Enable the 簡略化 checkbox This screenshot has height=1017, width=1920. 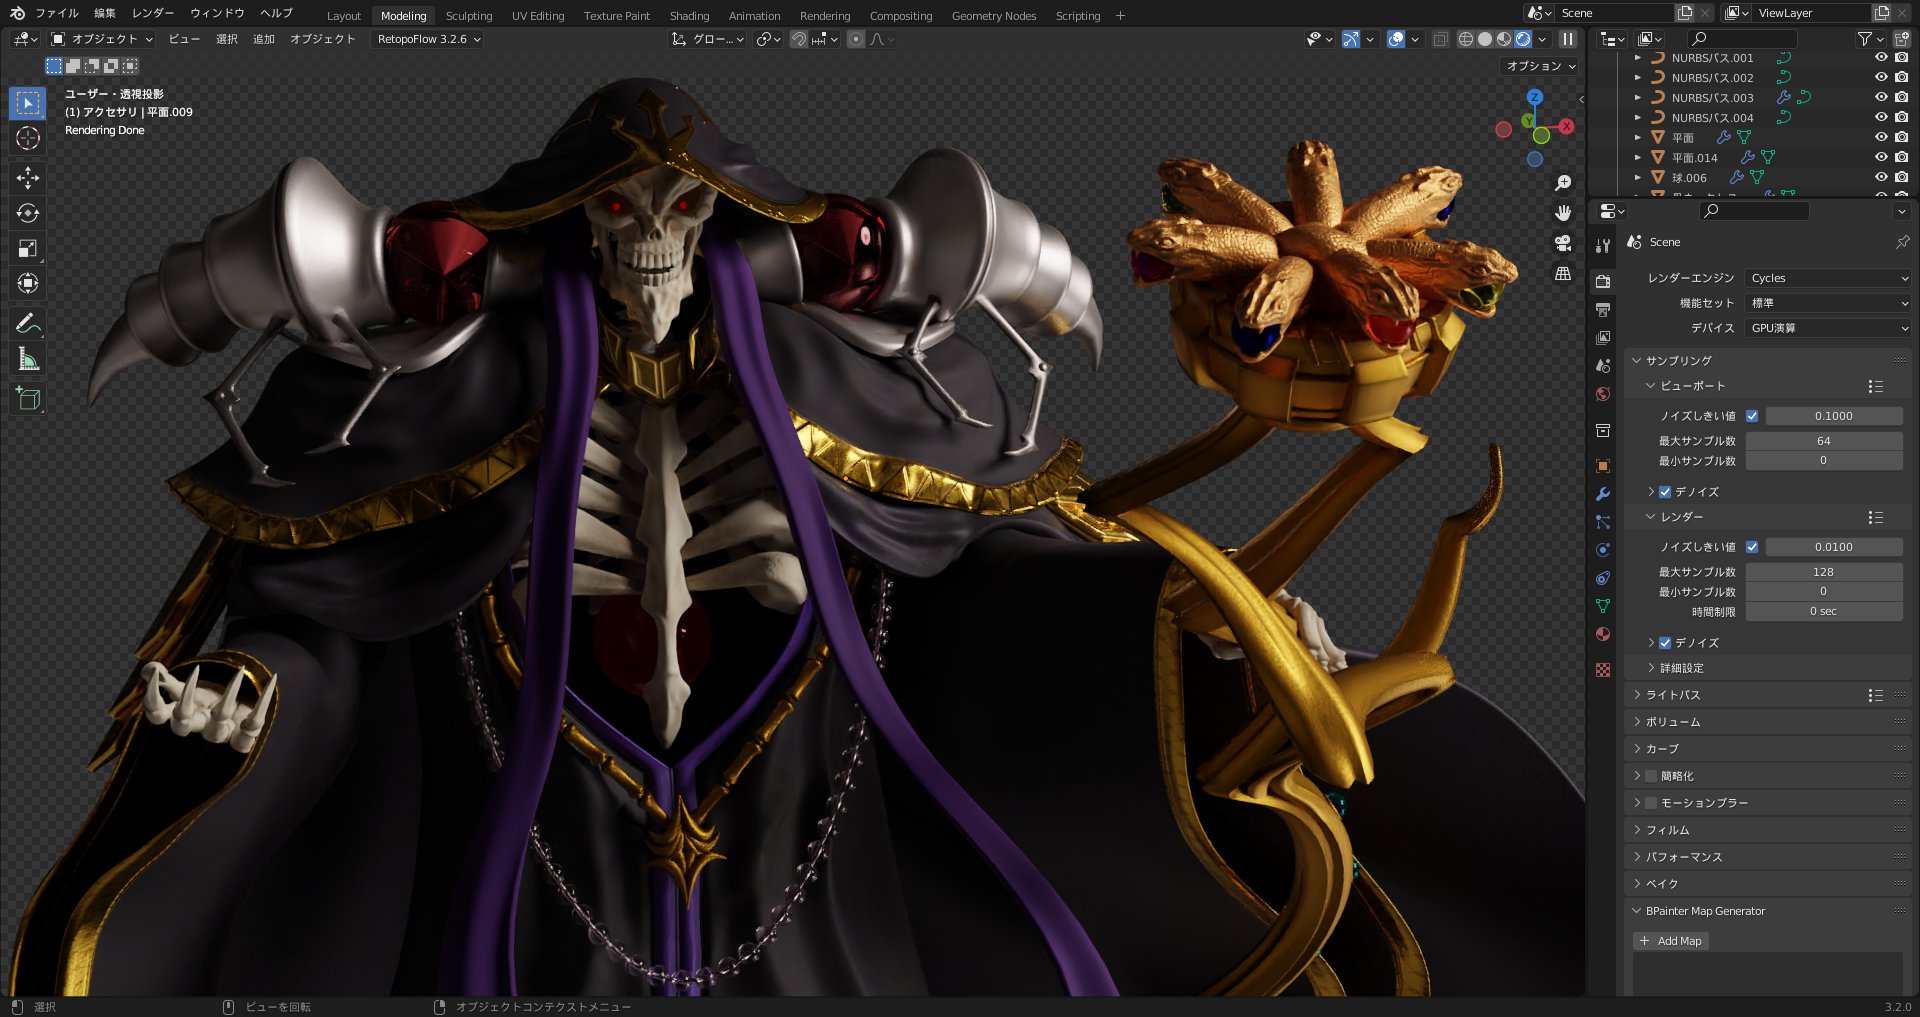(x=1651, y=776)
